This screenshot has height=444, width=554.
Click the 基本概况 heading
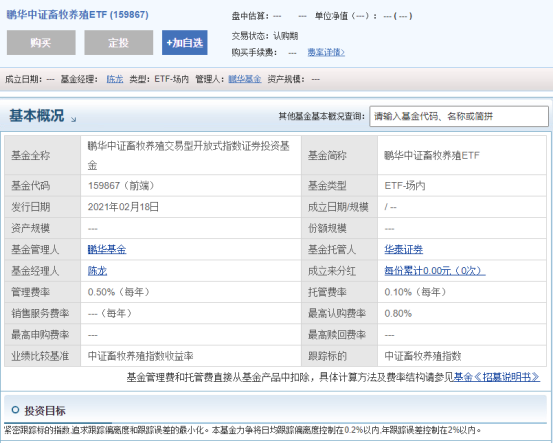pos(37,116)
